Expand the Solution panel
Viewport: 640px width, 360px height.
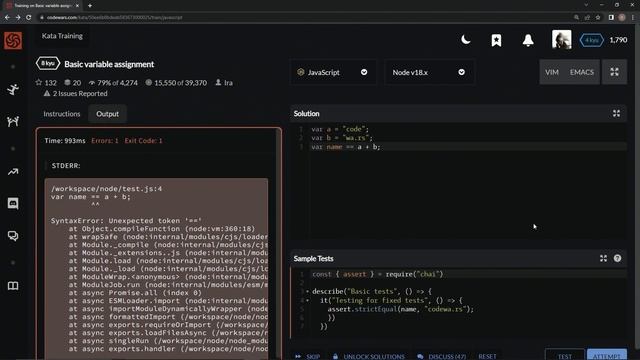tap(616, 113)
